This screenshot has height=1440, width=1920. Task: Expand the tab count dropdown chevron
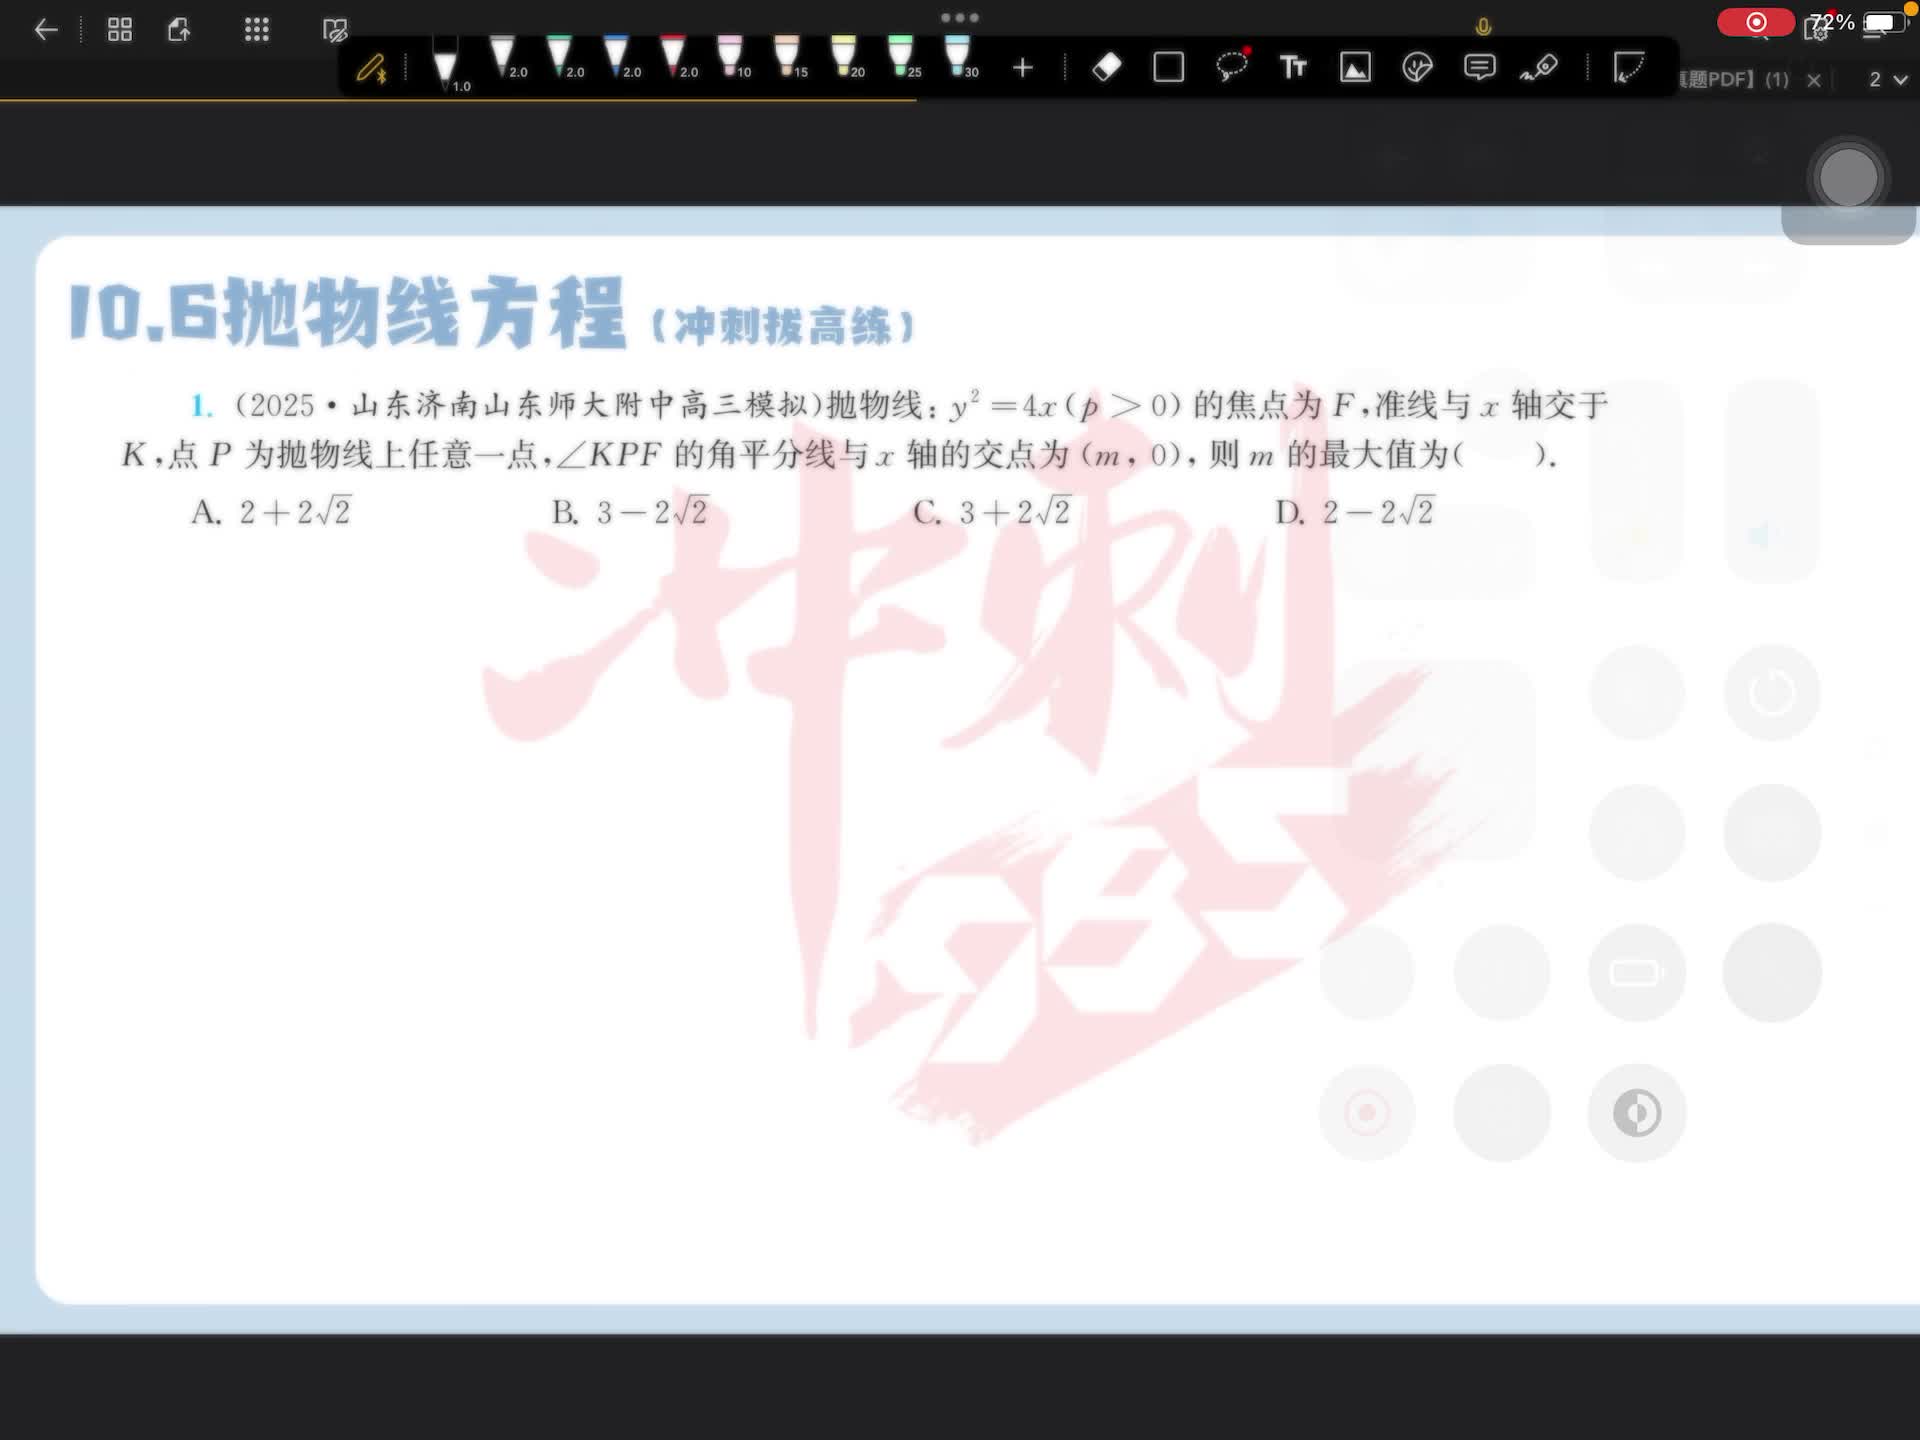pyautogui.click(x=1901, y=79)
